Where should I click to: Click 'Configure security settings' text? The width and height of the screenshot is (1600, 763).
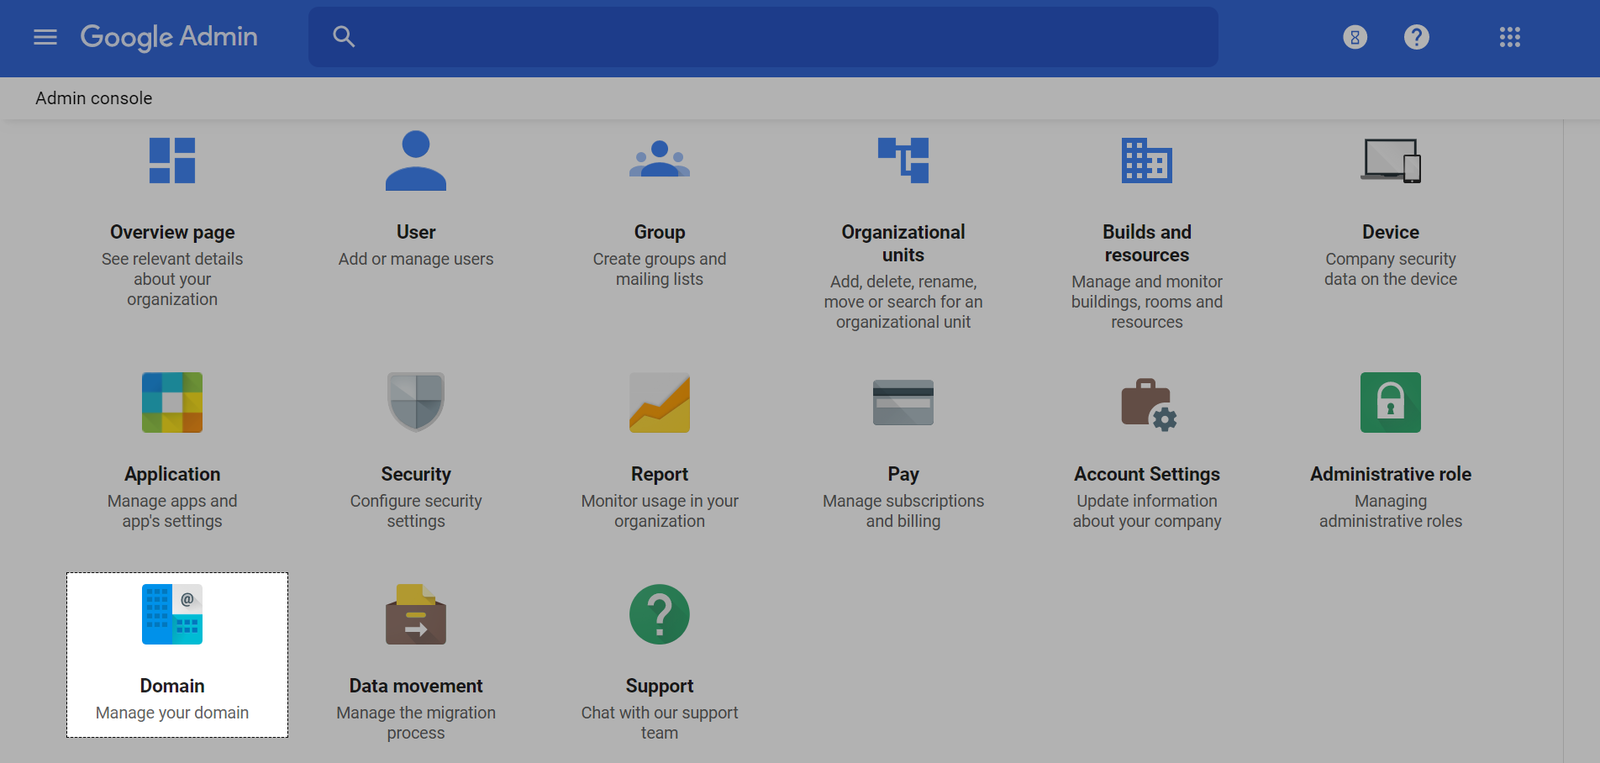[x=416, y=511]
